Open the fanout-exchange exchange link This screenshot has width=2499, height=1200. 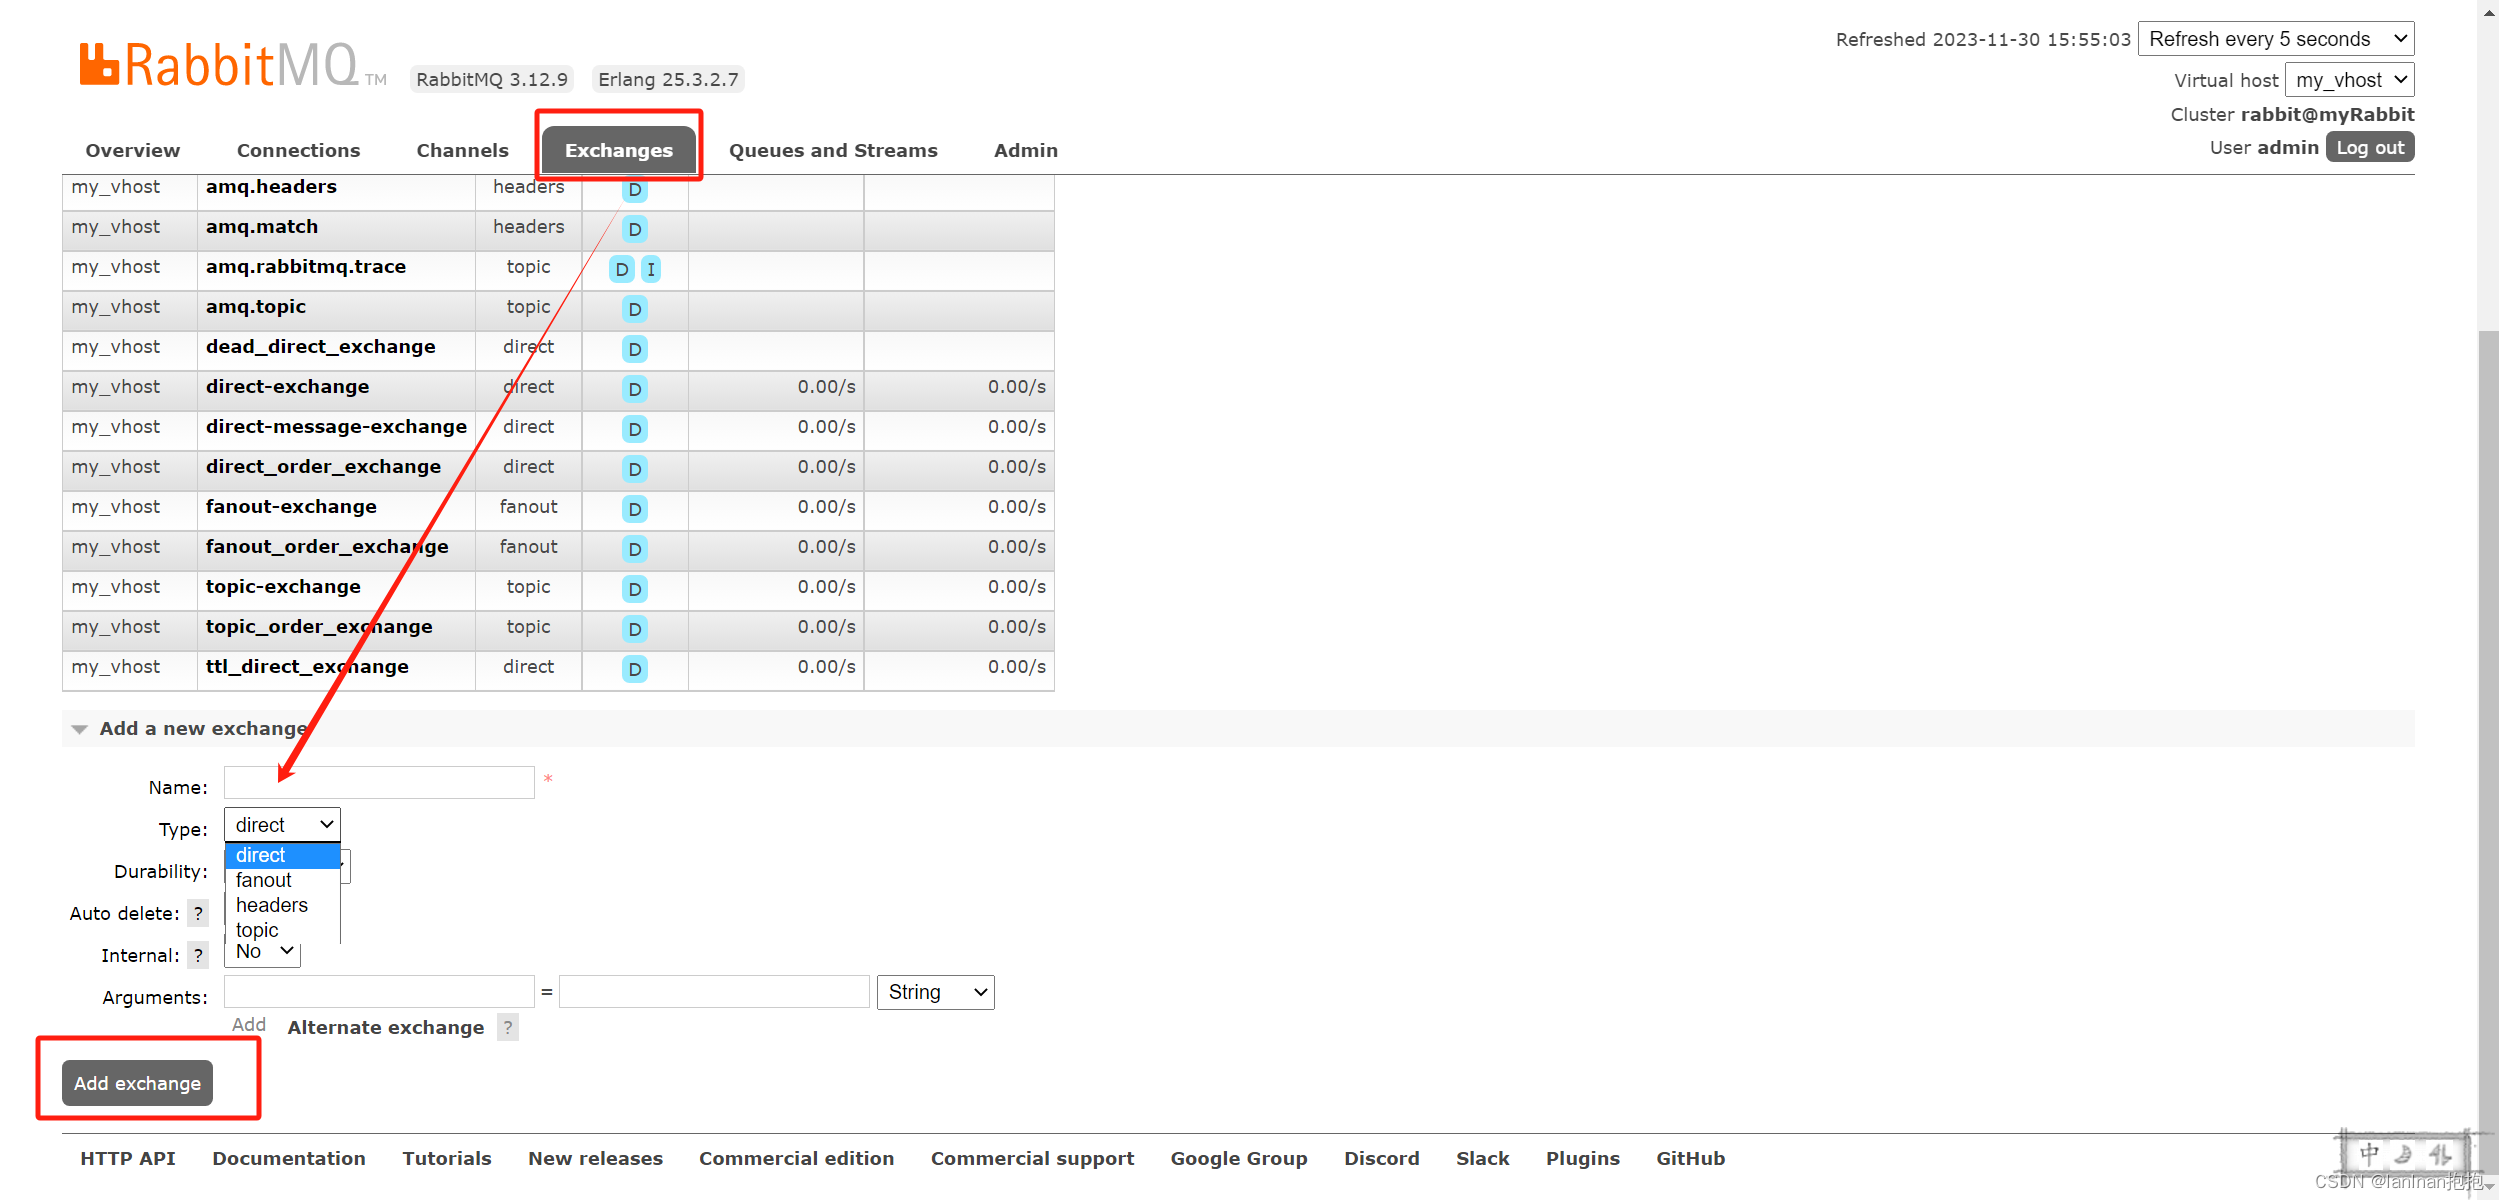(x=291, y=506)
